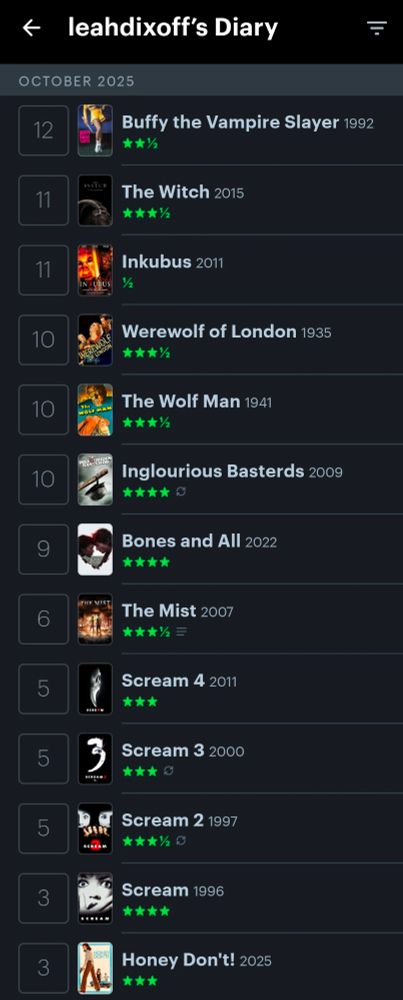
Task: Tap rewatch icon on Inglourious Basterds
Action: pos(180,492)
